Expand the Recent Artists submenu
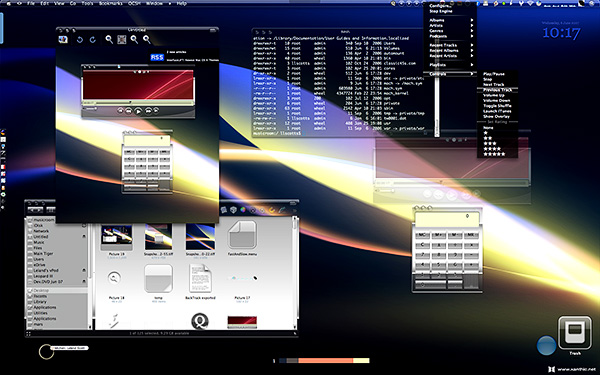The width and height of the screenshot is (600, 375). tap(450, 56)
